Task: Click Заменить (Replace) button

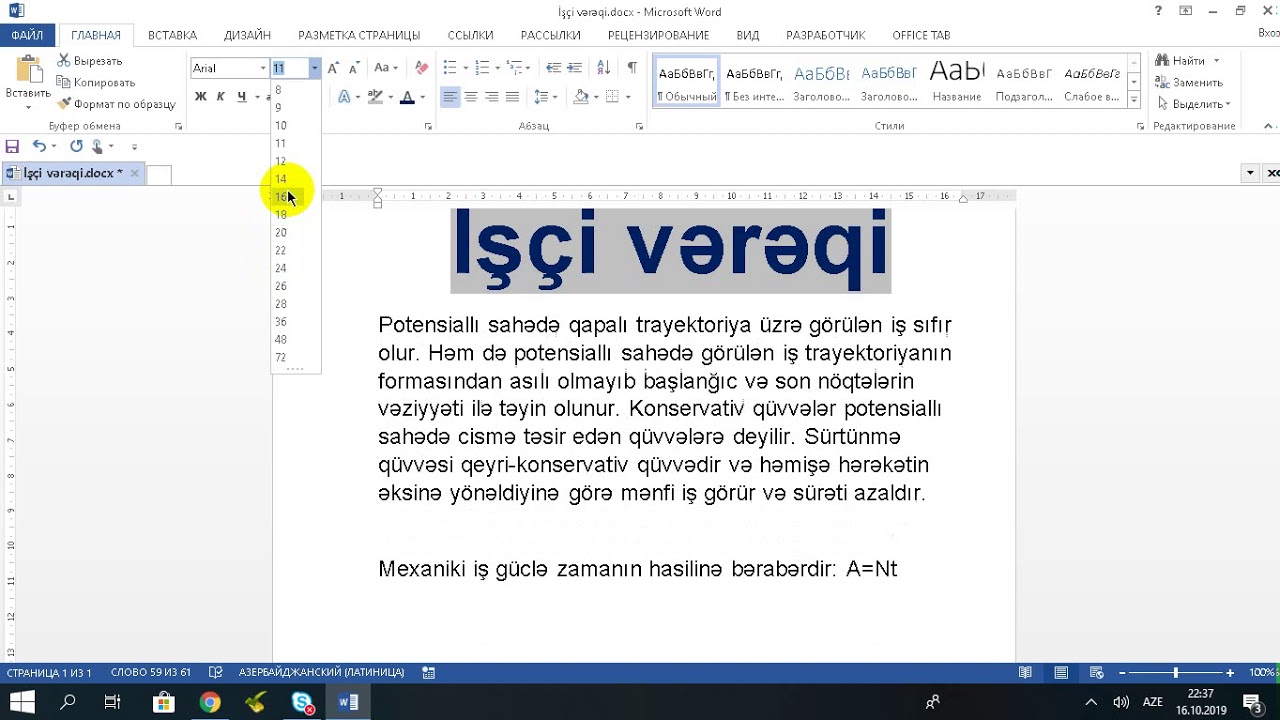Action: click(1189, 83)
